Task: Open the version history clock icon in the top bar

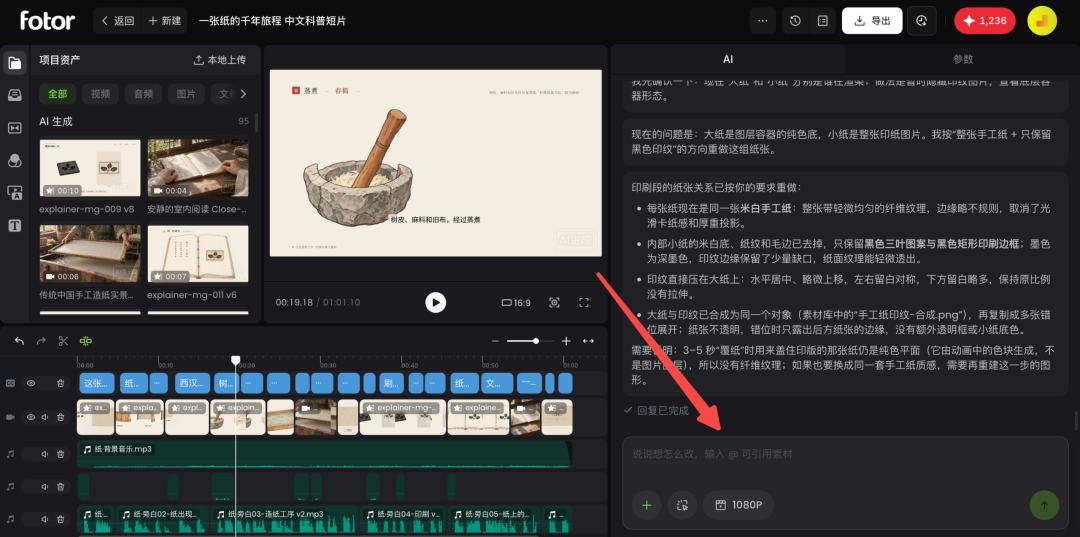Action: pos(796,21)
